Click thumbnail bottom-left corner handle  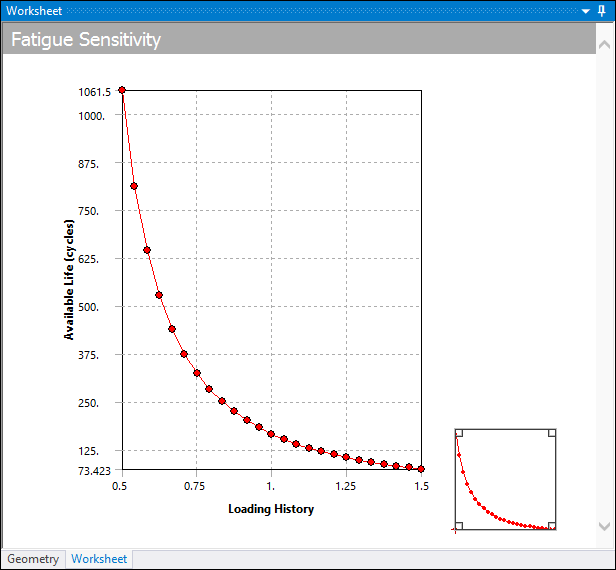[459, 526]
